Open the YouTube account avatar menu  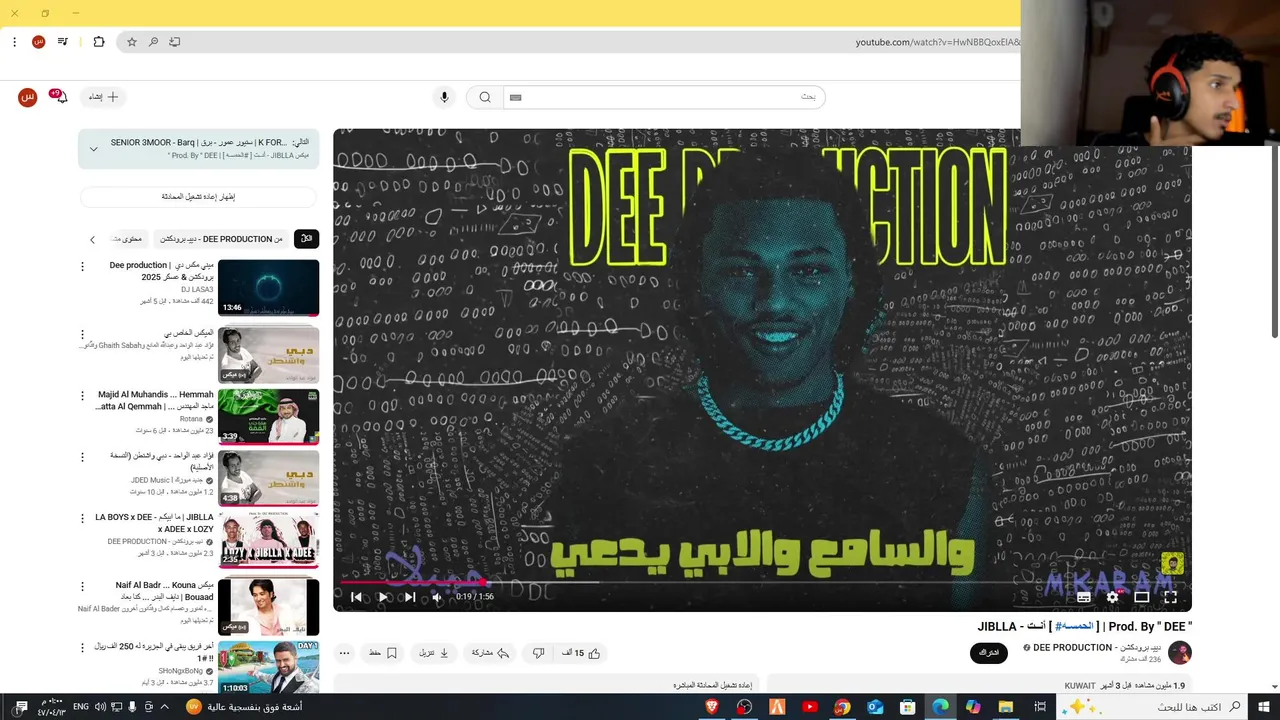pyautogui.click(x=28, y=97)
